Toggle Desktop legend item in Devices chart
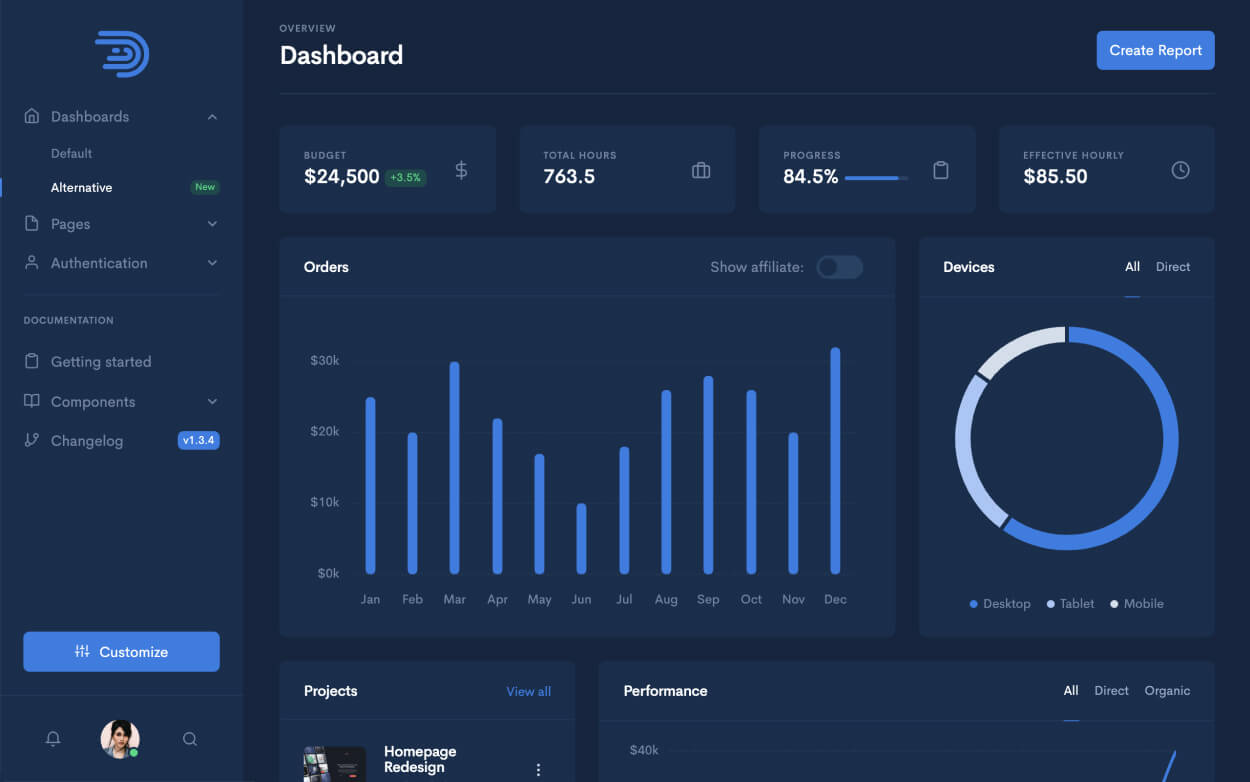This screenshot has height=782, width=1250. point(1000,604)
